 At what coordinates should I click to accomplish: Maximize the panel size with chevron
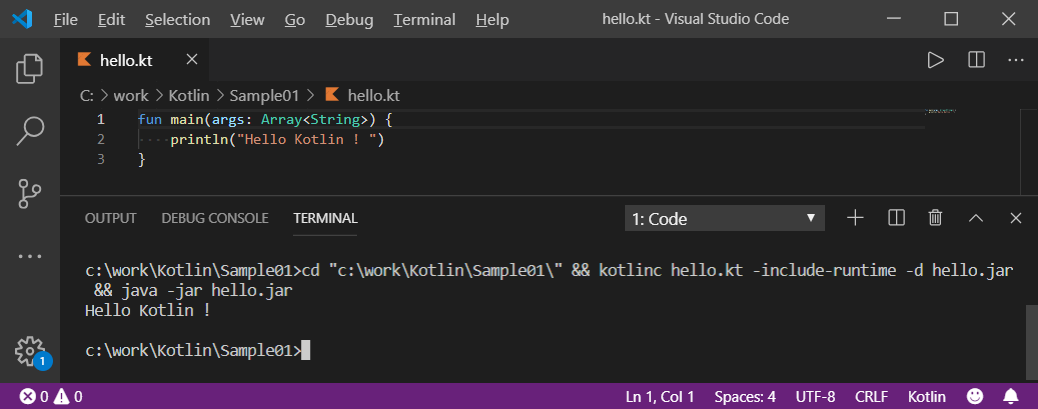point(976,218)
